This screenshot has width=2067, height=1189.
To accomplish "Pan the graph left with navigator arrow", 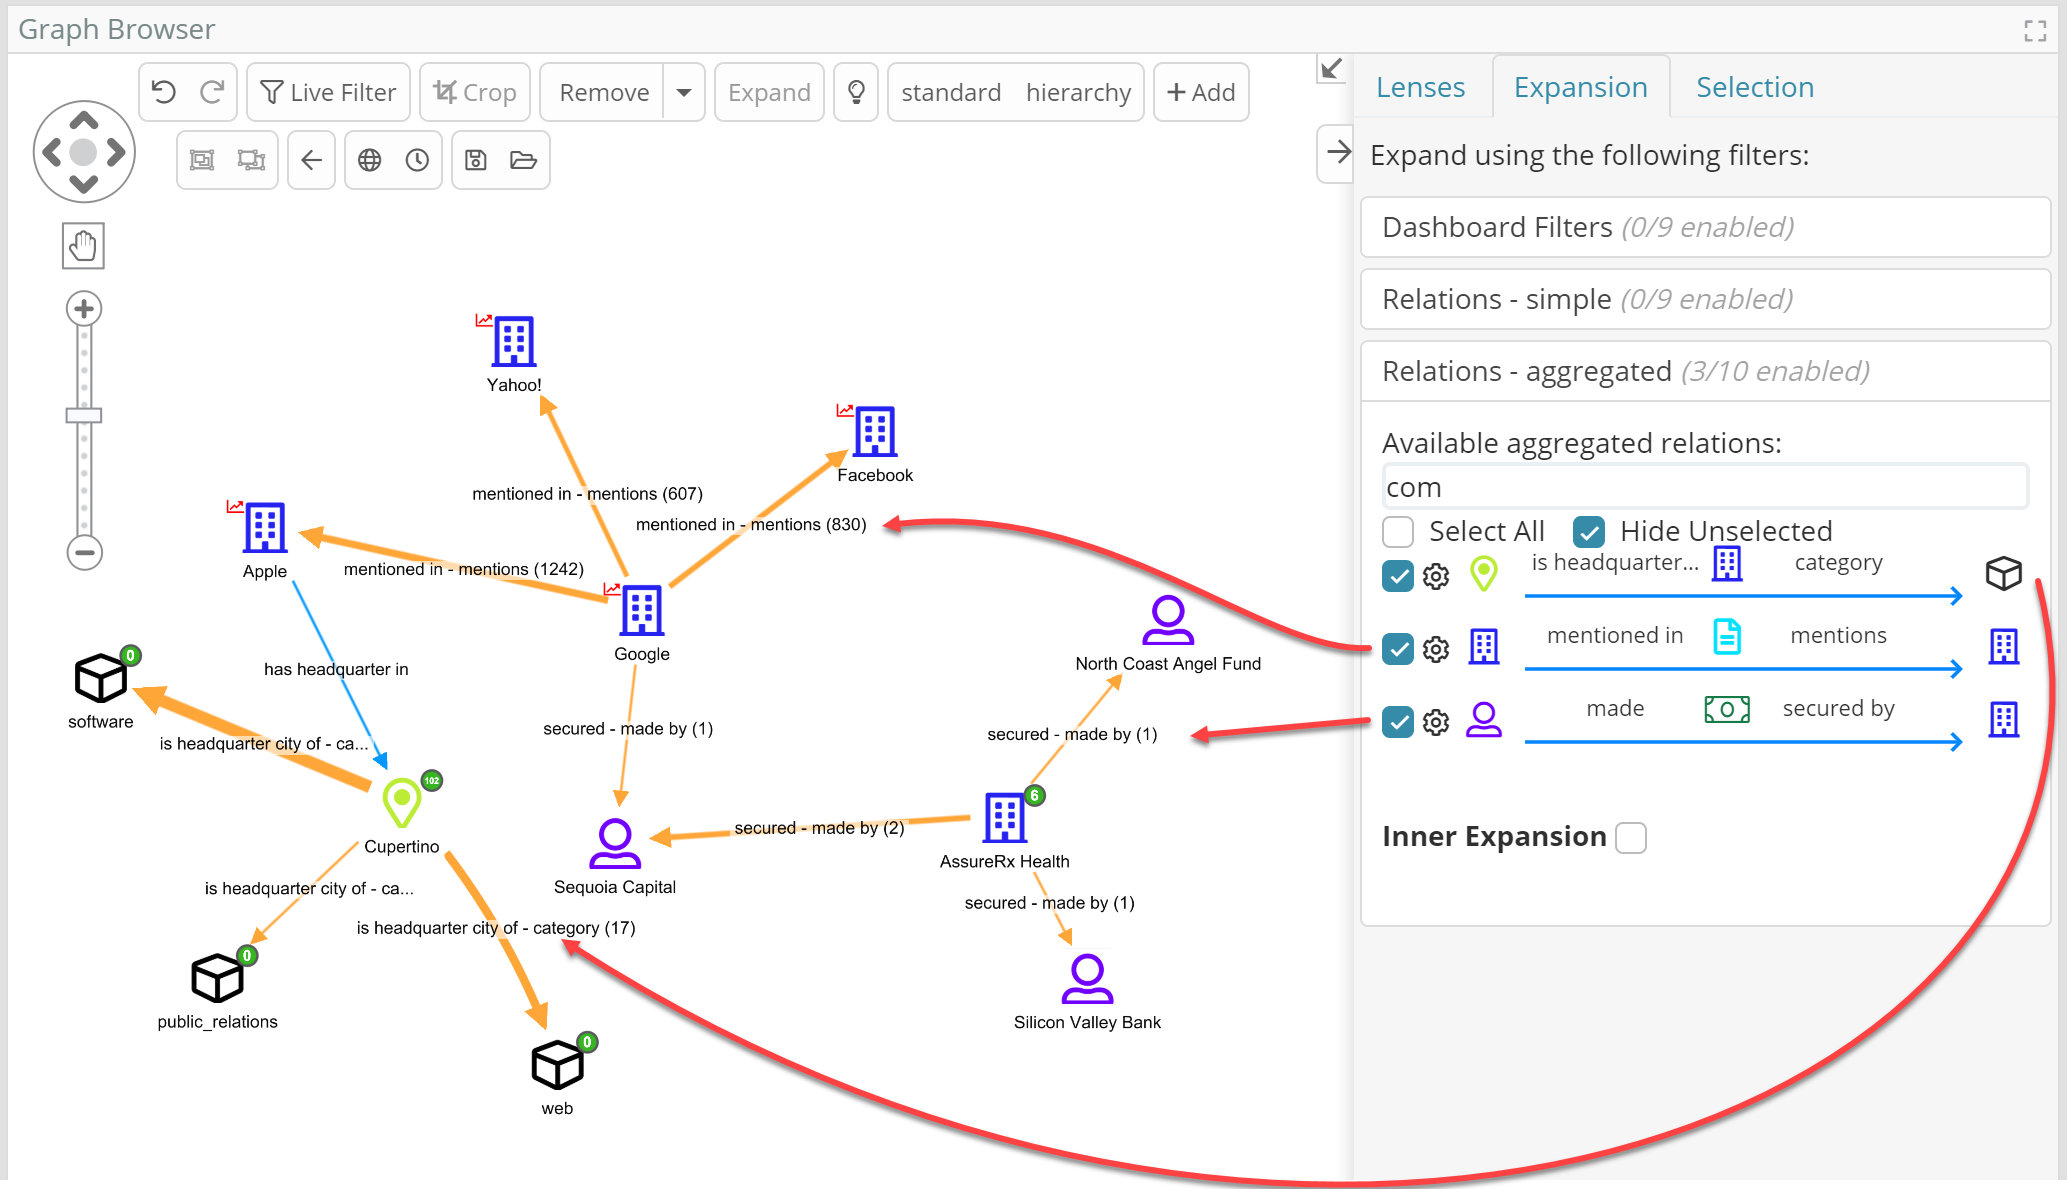I will [x=52, y=152].
